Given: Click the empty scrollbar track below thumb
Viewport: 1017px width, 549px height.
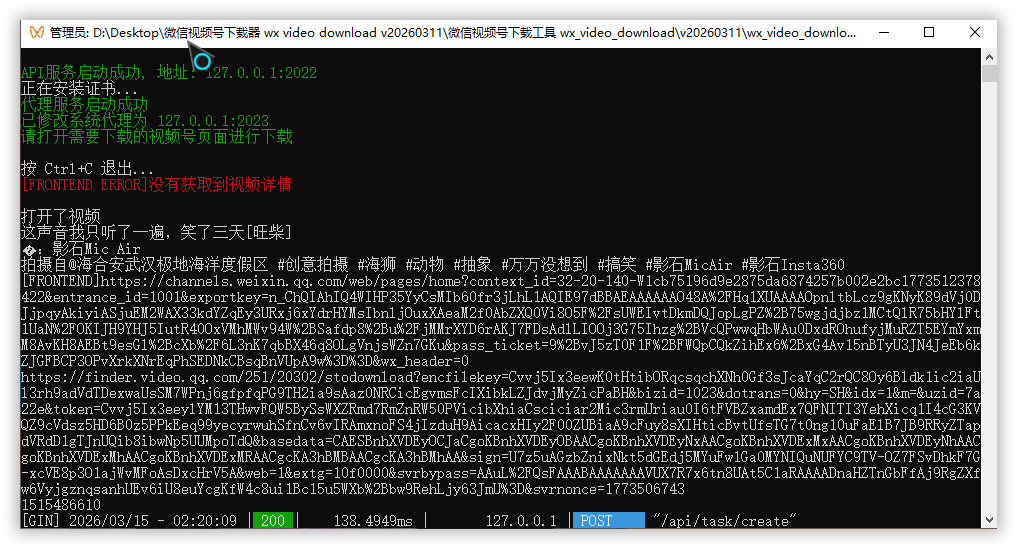Looking at the screenshot, I should (989, 297).
